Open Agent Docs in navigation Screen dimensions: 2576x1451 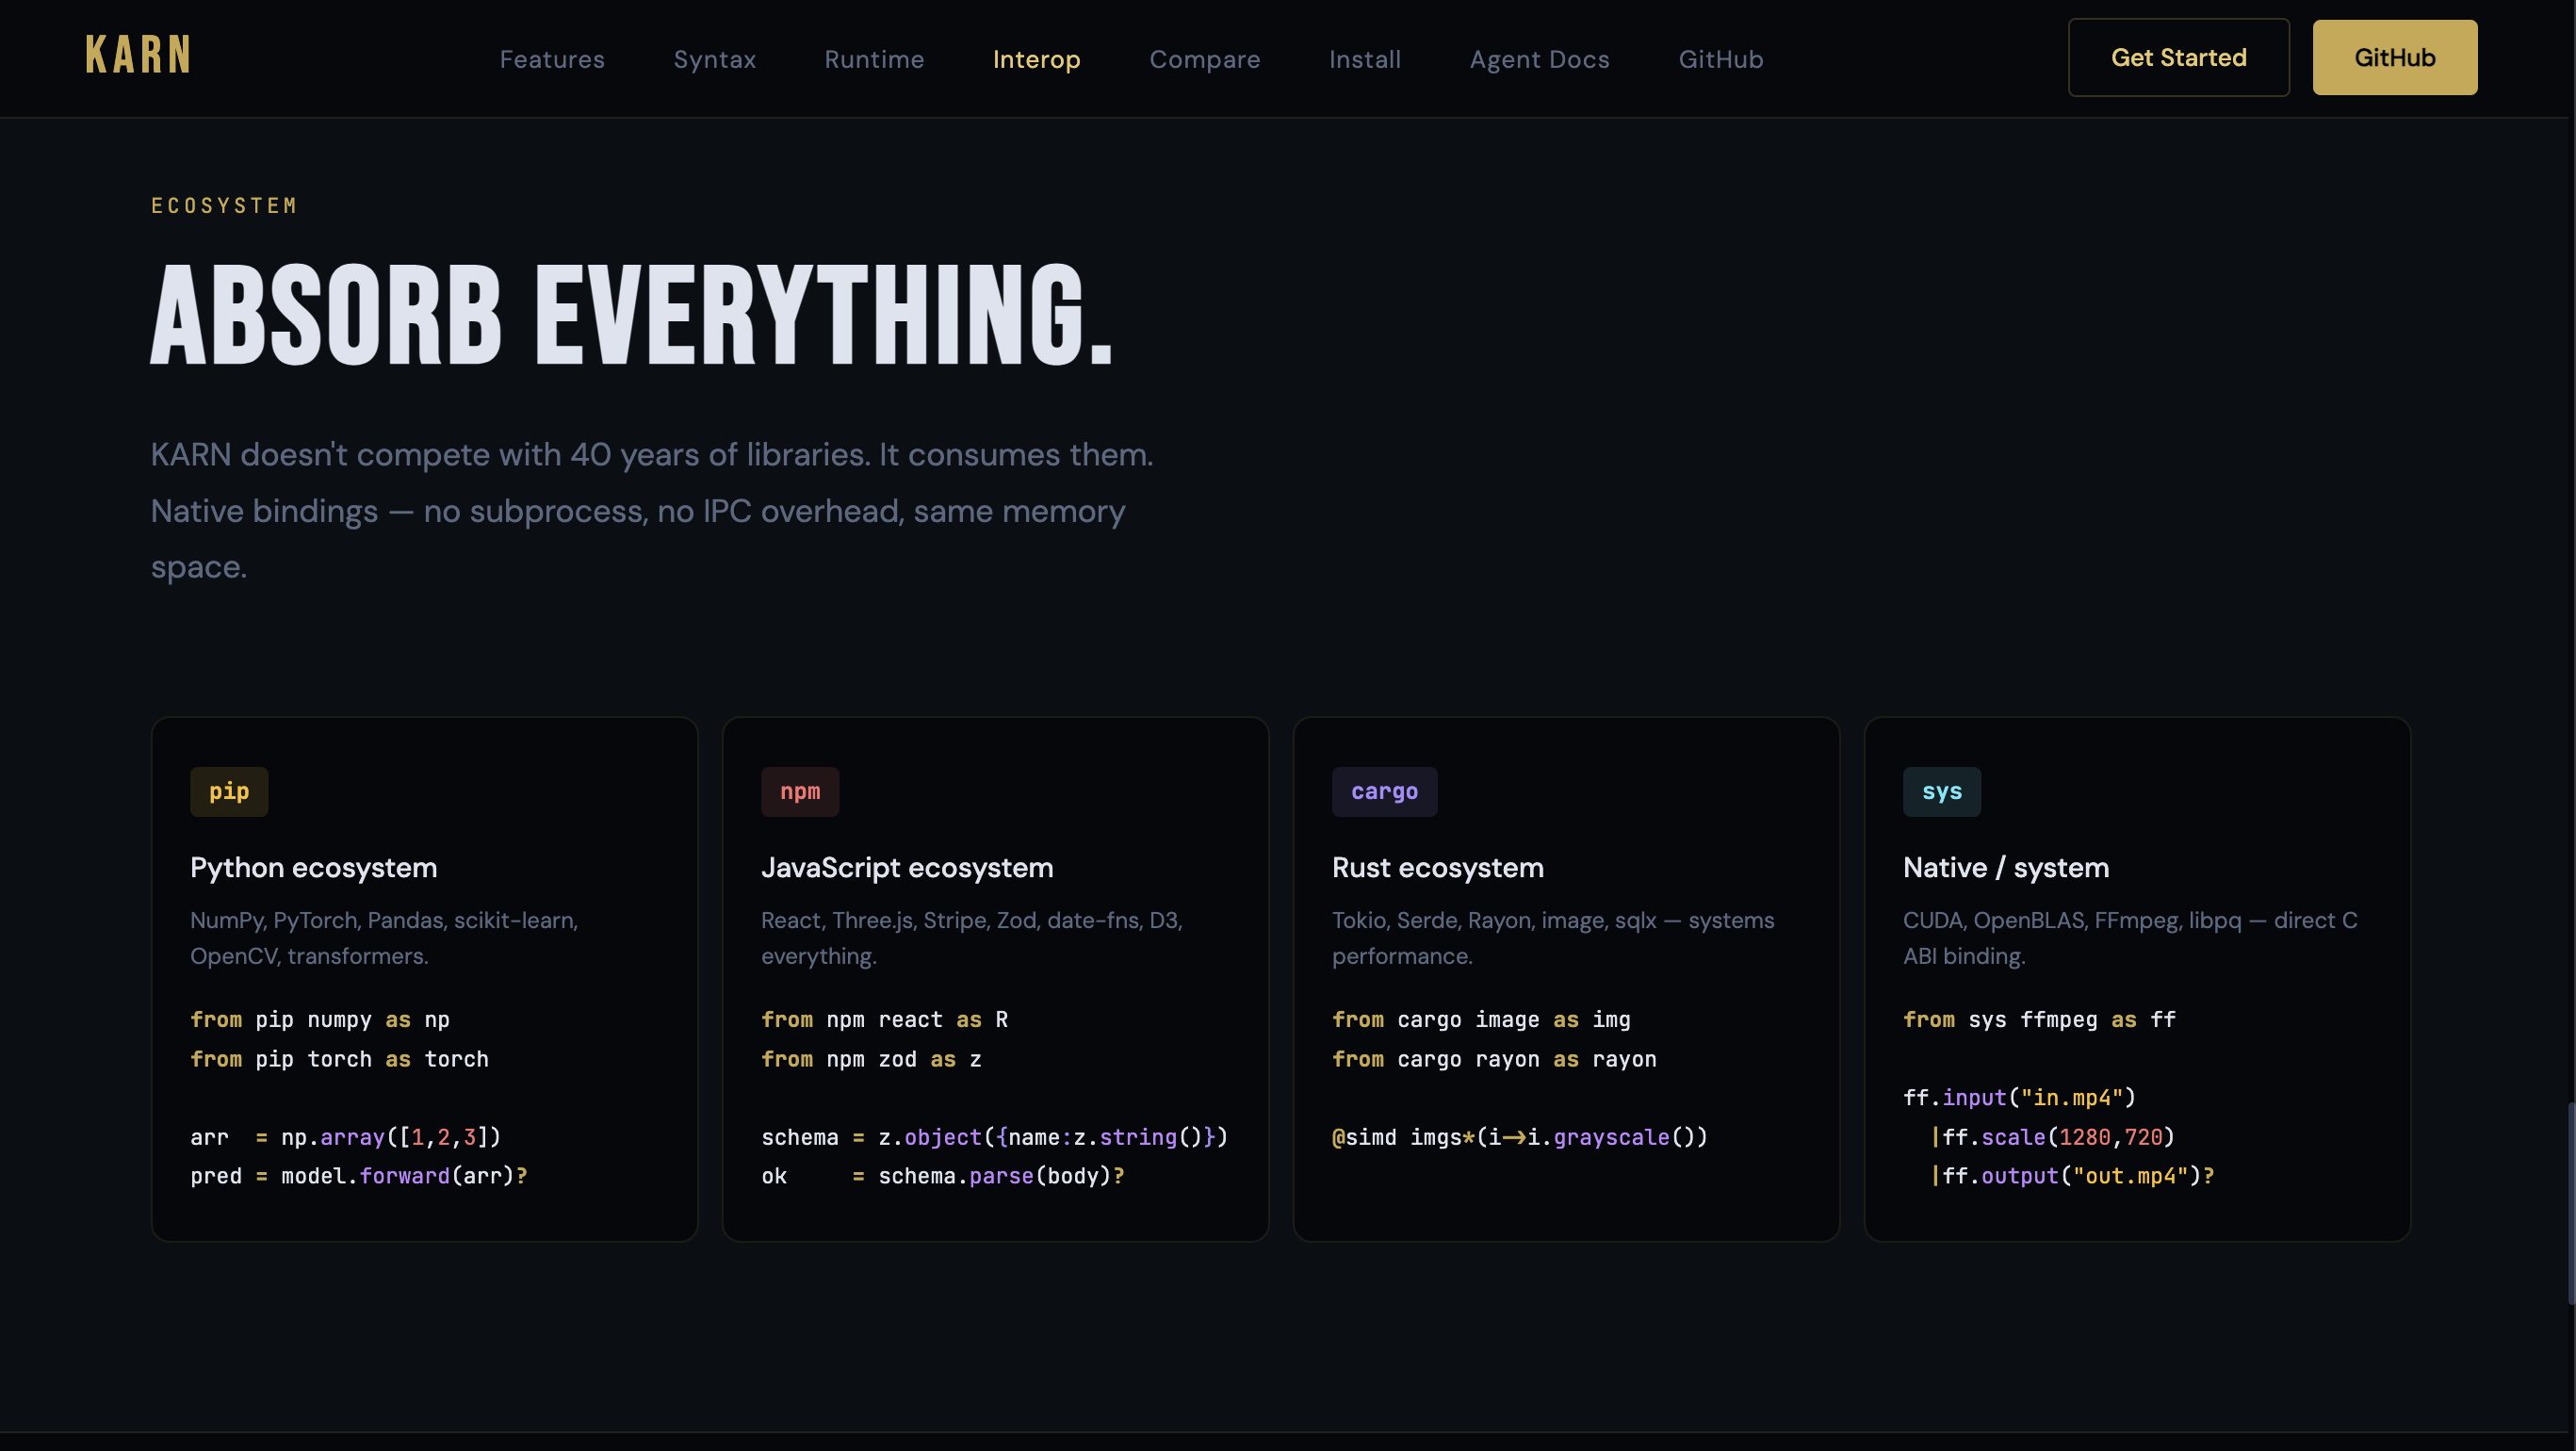tap(1539, 59)
